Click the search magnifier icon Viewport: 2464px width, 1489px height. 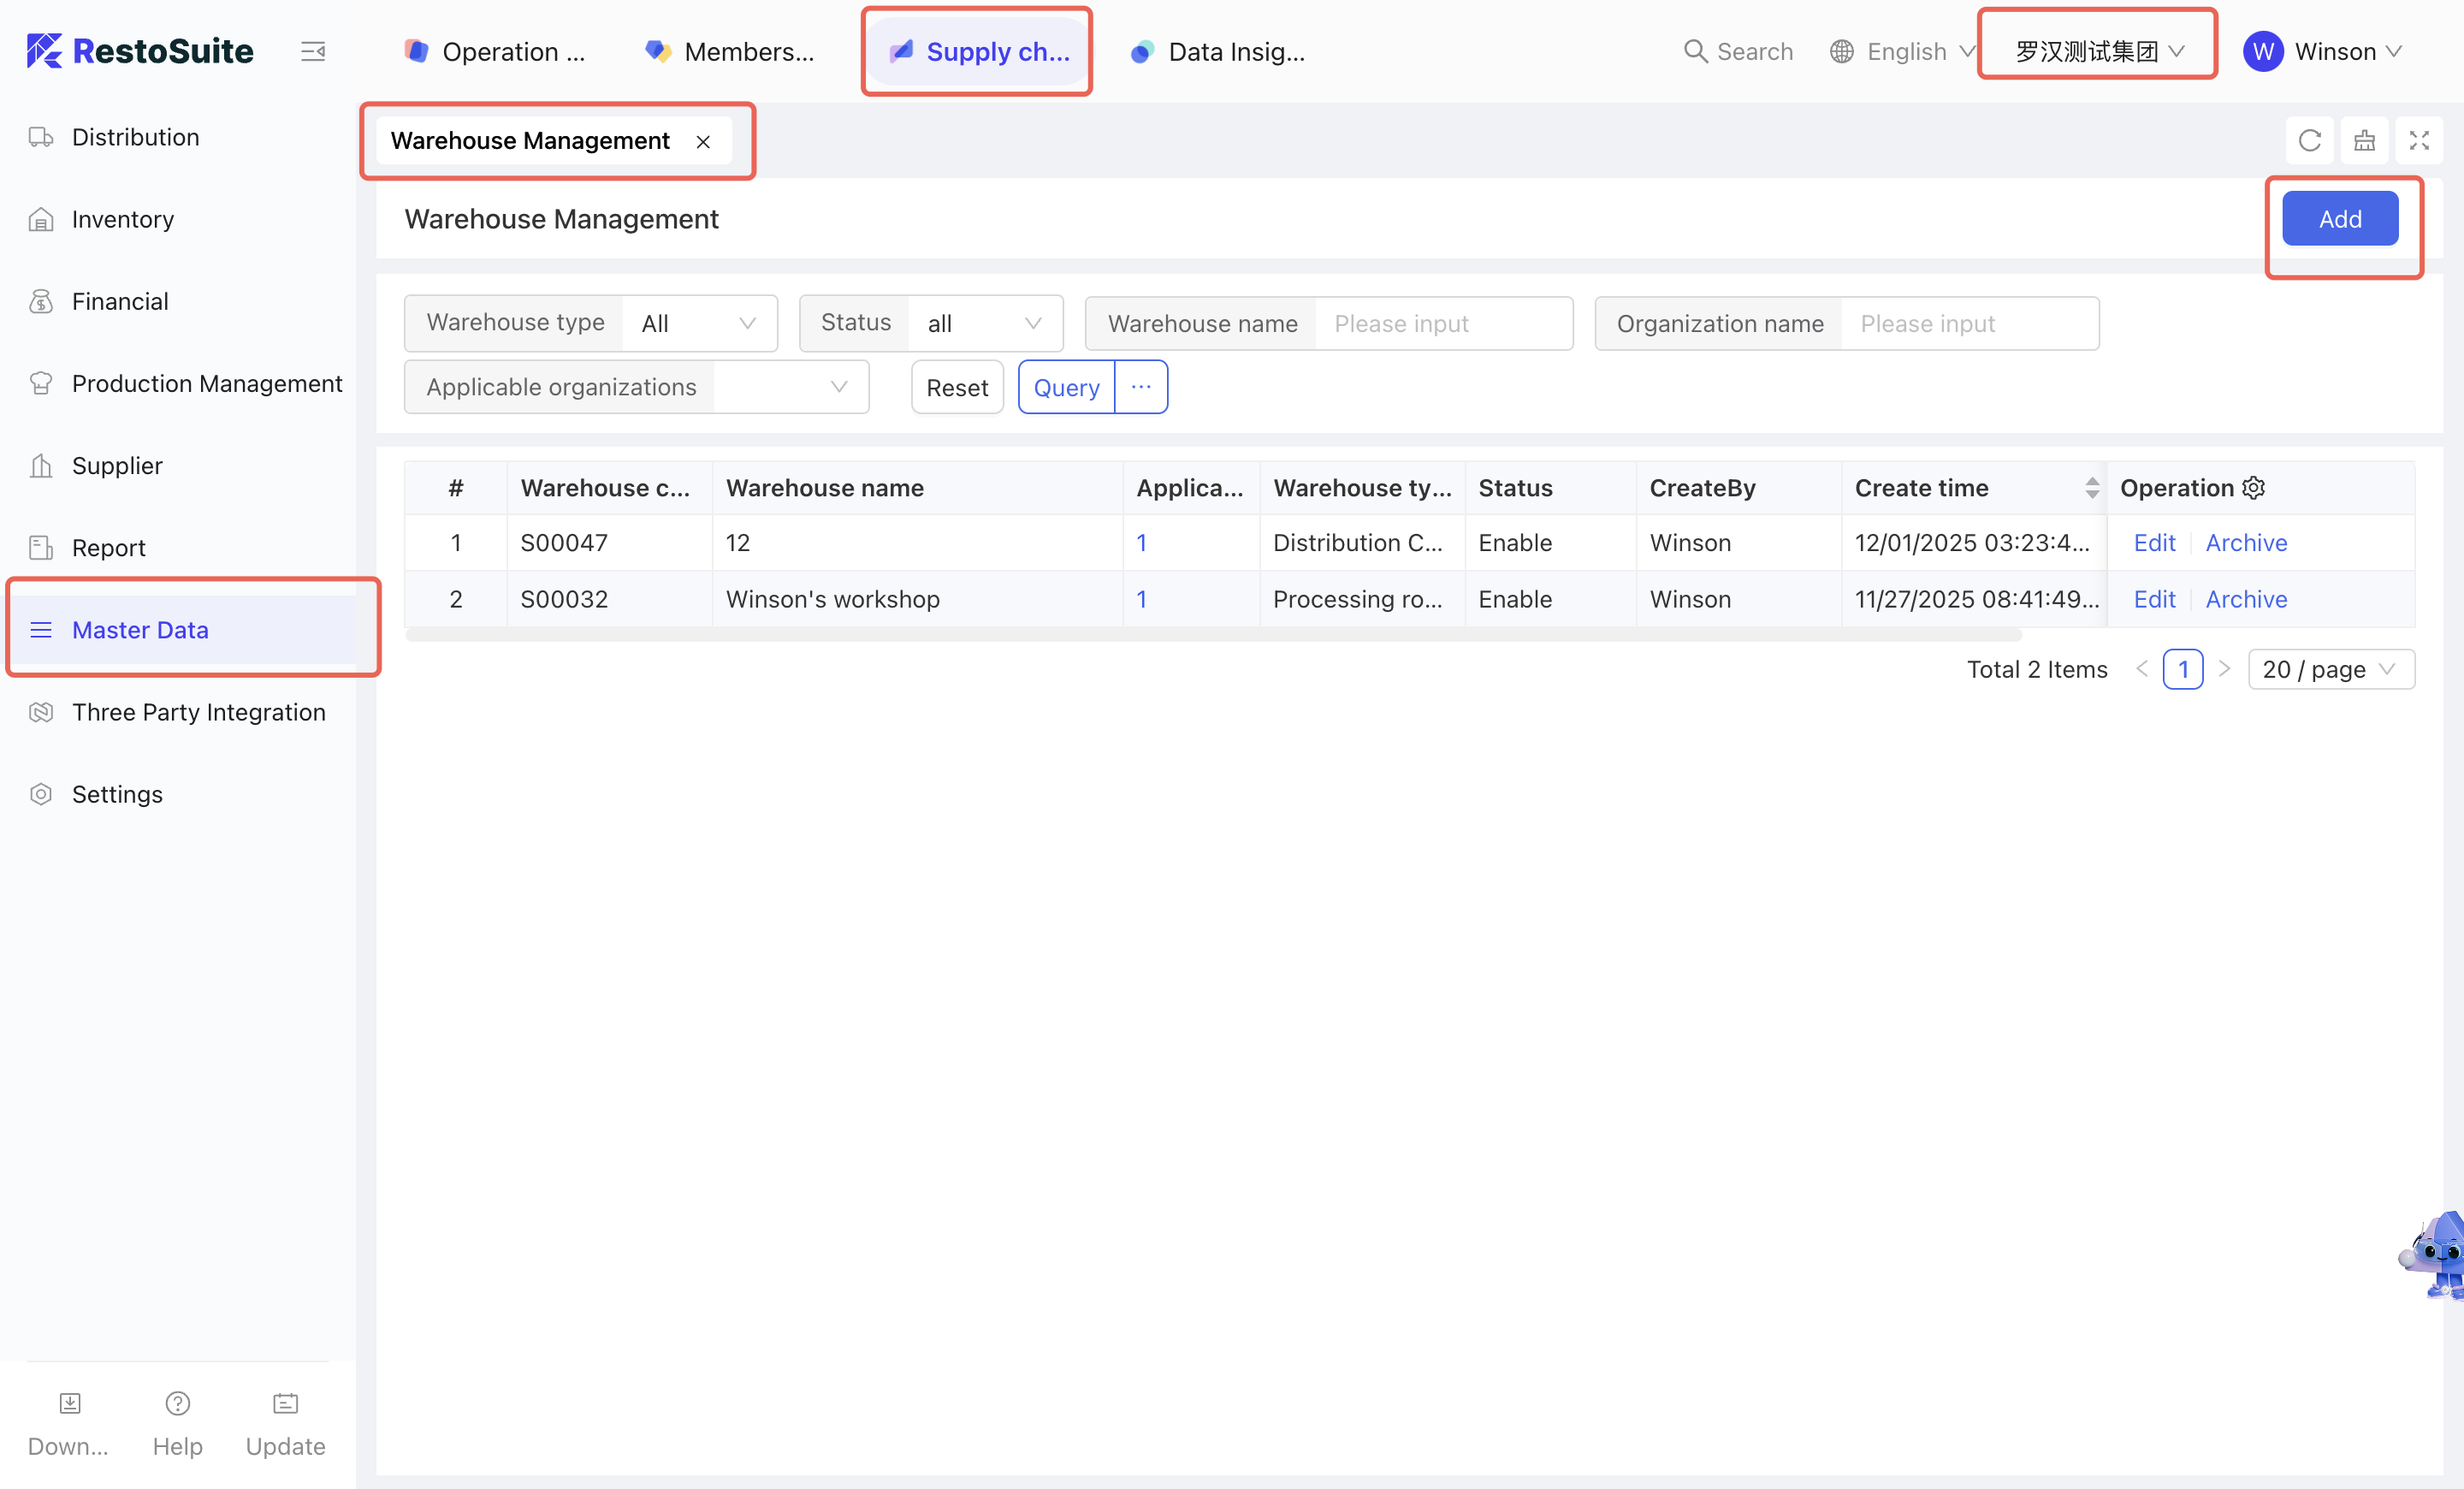1694,51
